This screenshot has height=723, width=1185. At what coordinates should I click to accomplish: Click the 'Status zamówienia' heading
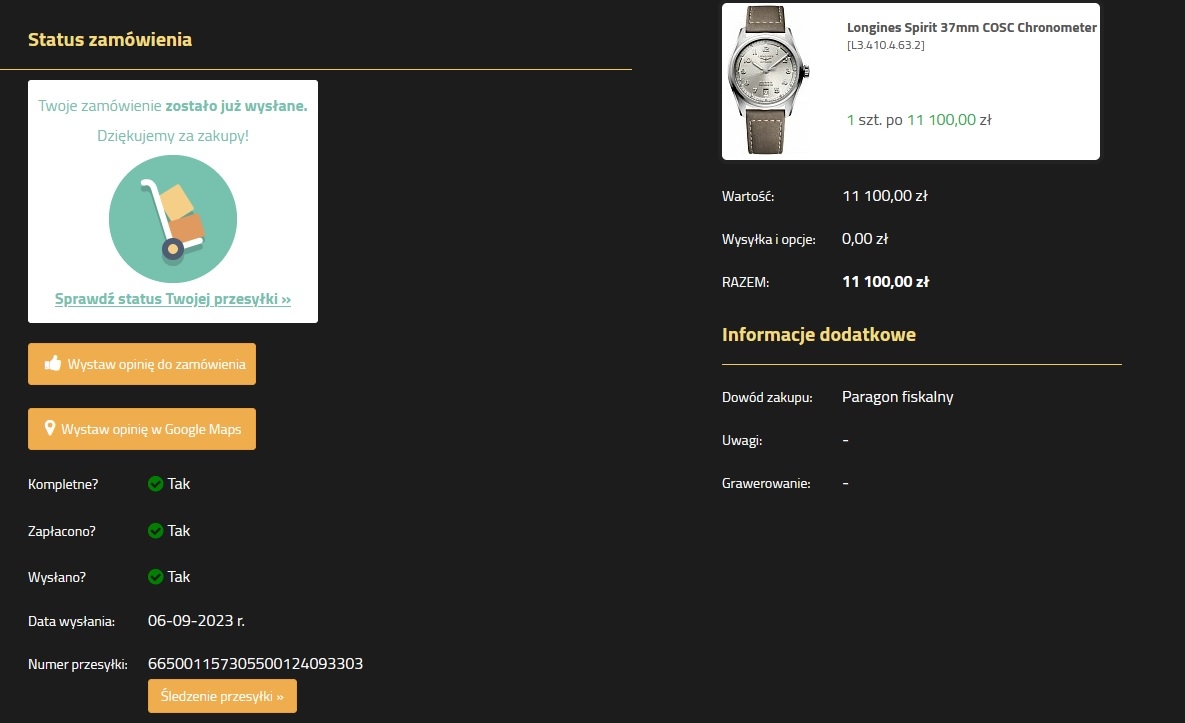pyautogui.click(x=110, y=40)
